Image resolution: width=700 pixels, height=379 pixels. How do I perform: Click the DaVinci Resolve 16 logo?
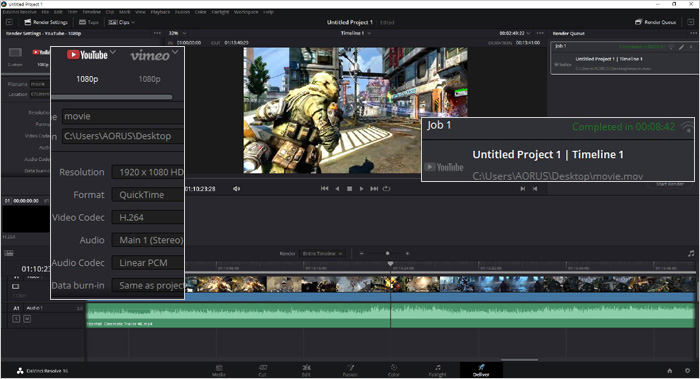42,371
